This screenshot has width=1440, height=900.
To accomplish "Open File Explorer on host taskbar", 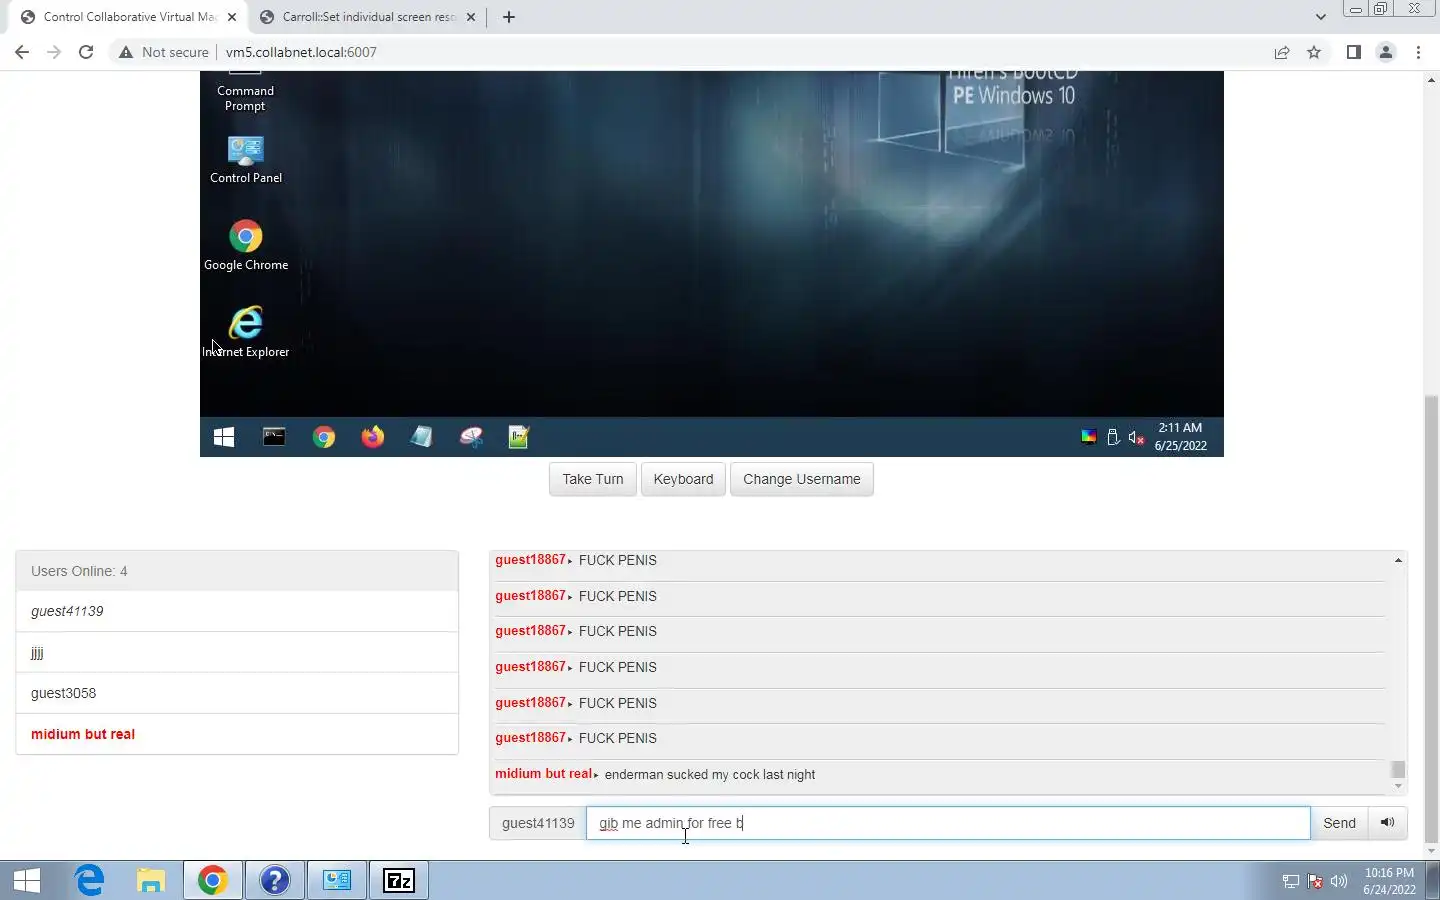I will coord(151,880).
